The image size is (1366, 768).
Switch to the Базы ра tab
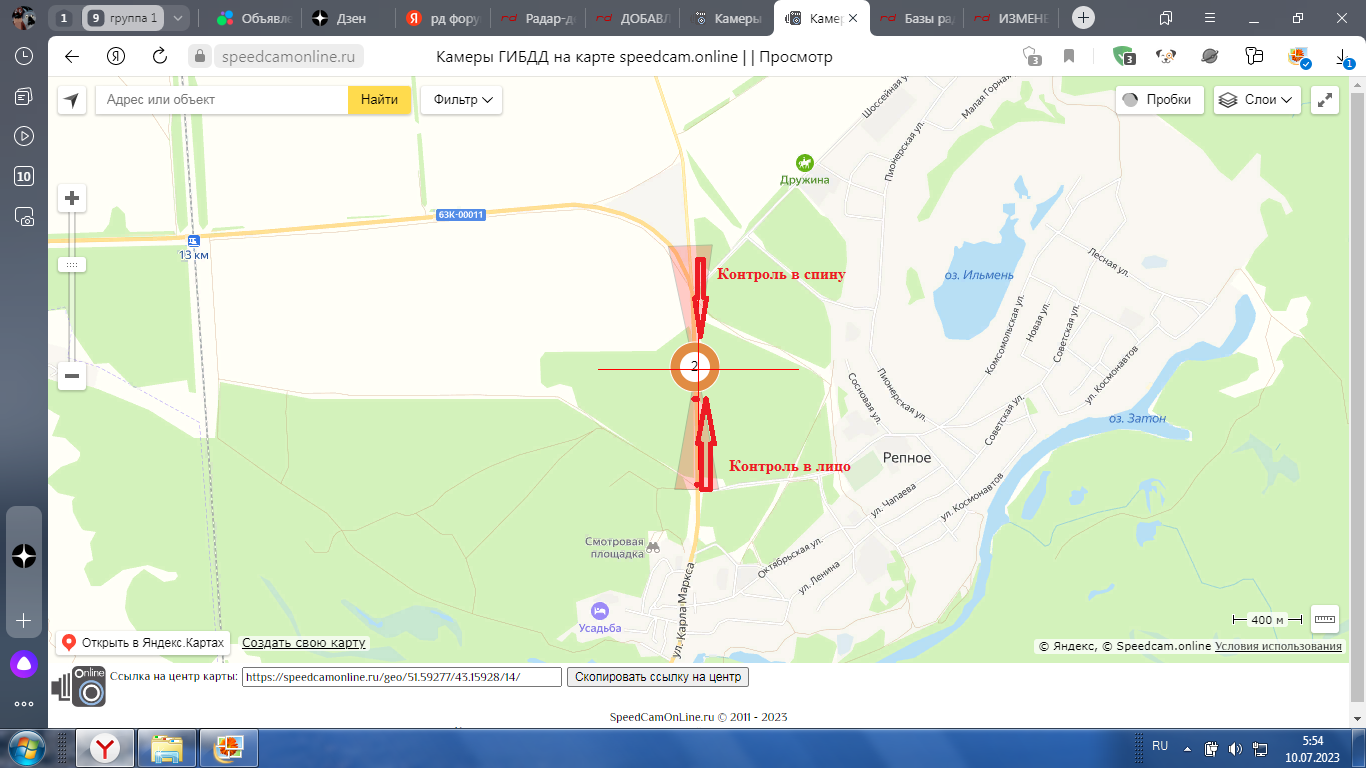[917, 18]
